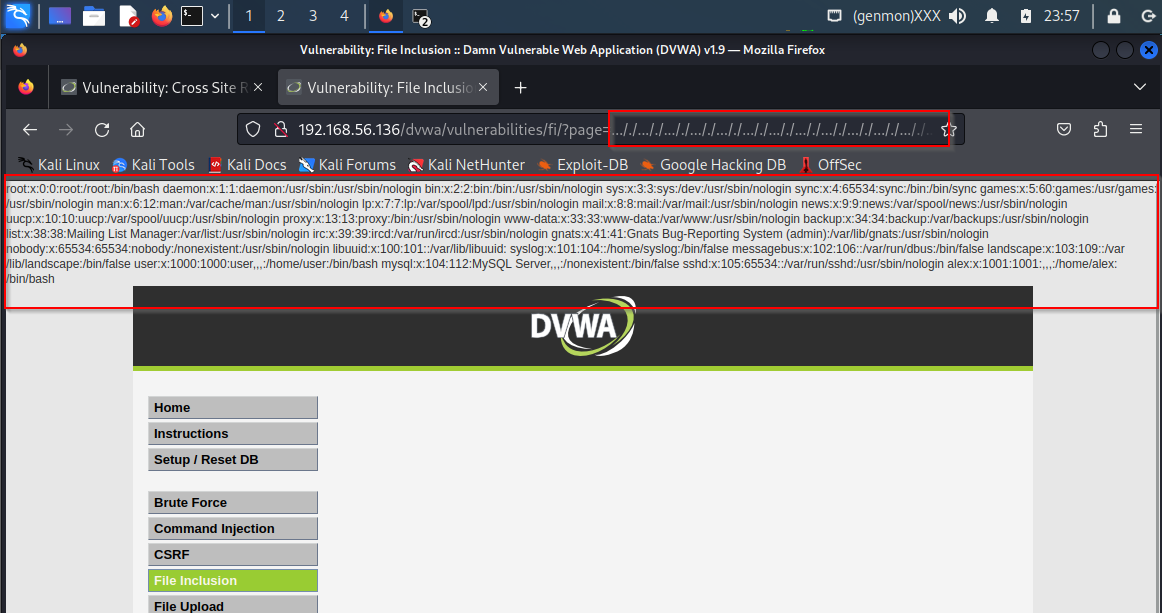Open Setup / Reset DB page
Screen dimensions: 1162x613
(233, 460)
